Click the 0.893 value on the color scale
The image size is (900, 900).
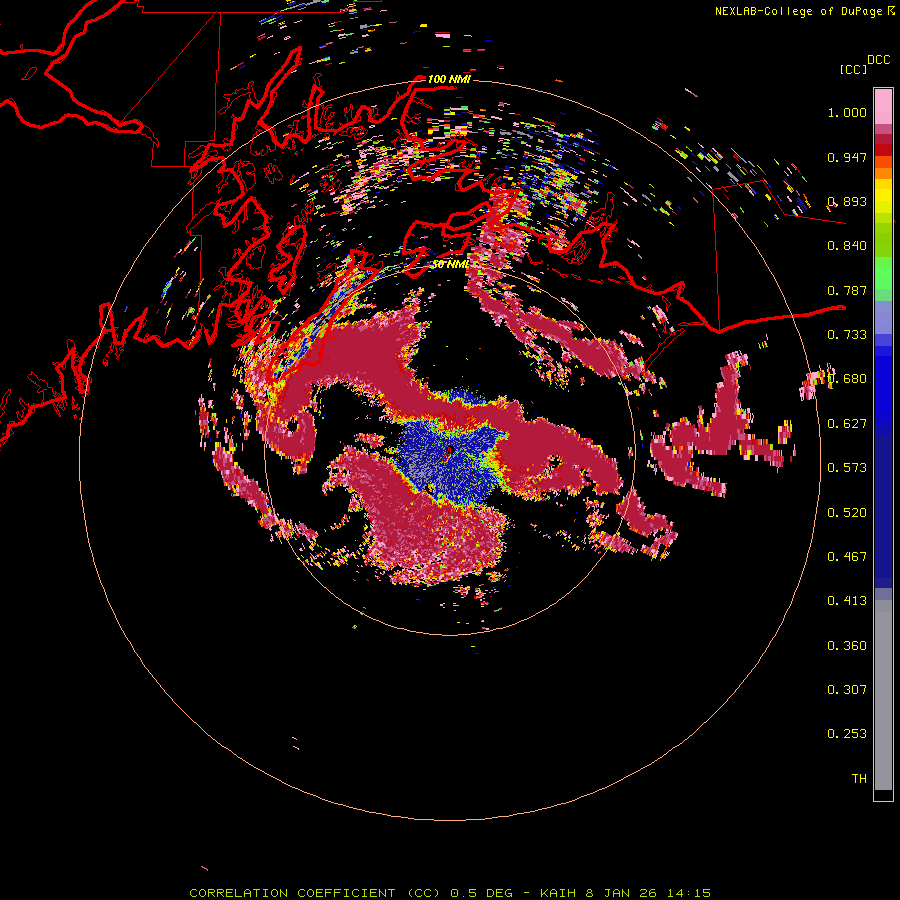[847, 201]
